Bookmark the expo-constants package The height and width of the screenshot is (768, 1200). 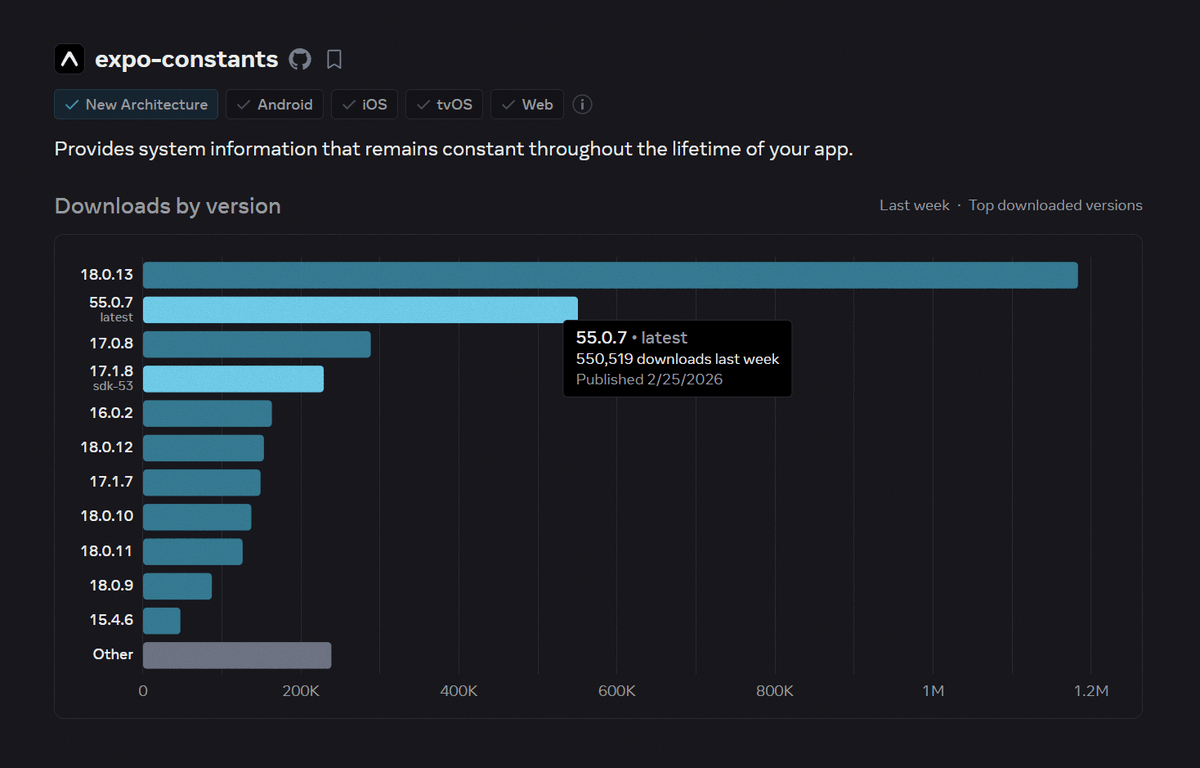pyautogui.click(x=334, y=59)
